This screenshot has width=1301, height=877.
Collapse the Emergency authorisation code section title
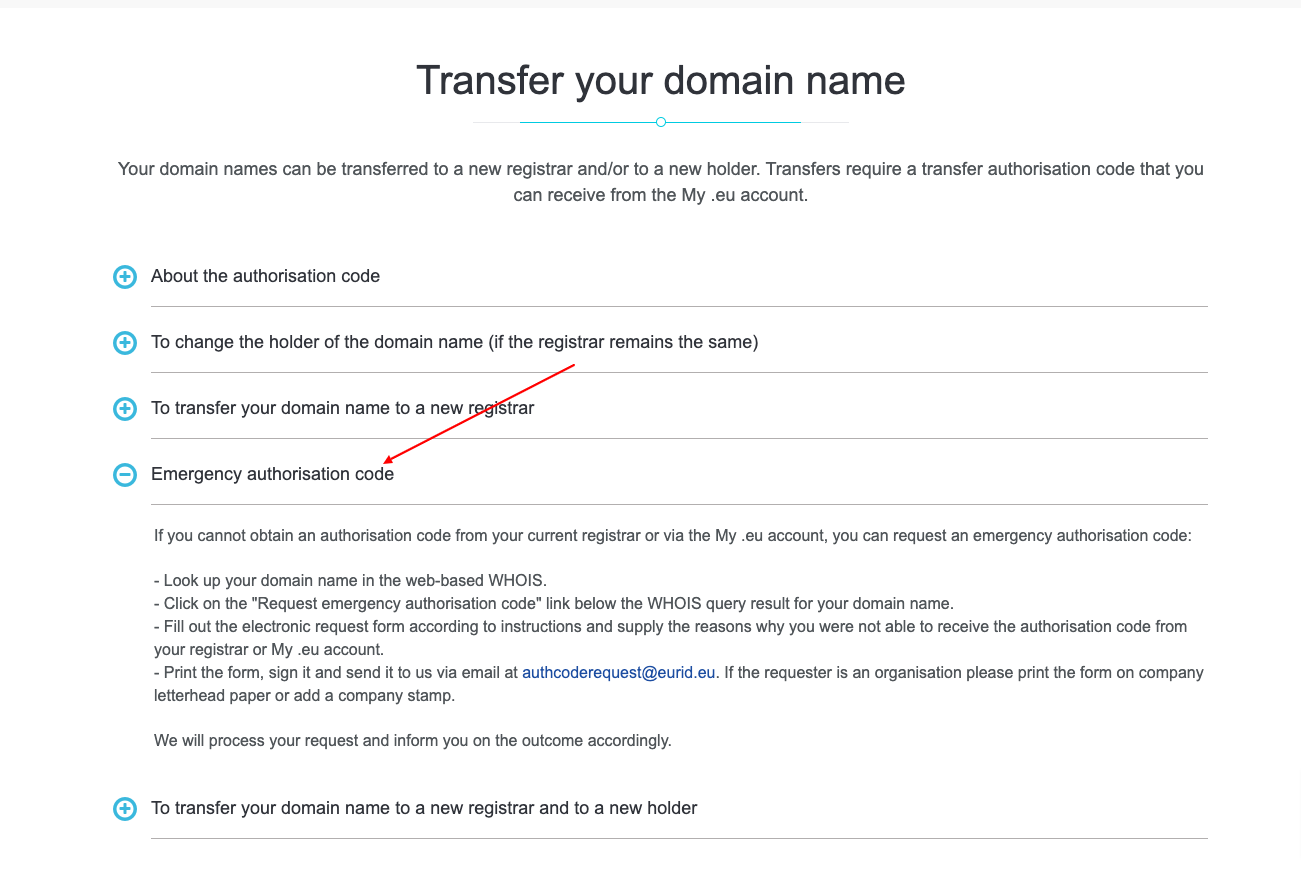(272, 474)
